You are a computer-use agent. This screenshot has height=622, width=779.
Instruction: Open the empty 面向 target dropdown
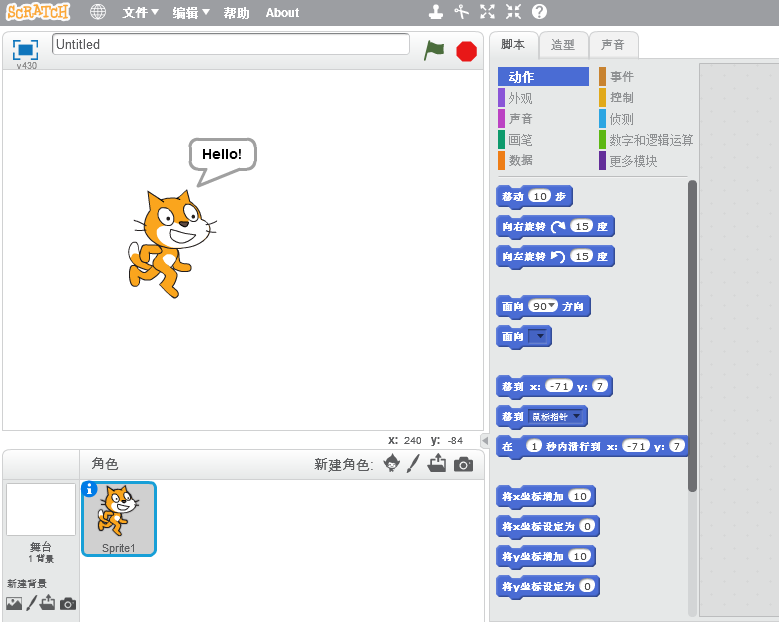click(540, 336)
